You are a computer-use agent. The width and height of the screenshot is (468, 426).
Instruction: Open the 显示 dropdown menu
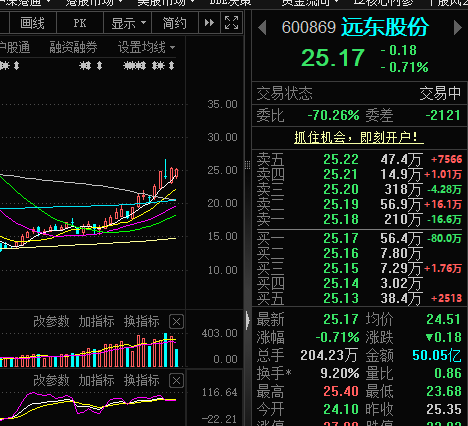128,23
